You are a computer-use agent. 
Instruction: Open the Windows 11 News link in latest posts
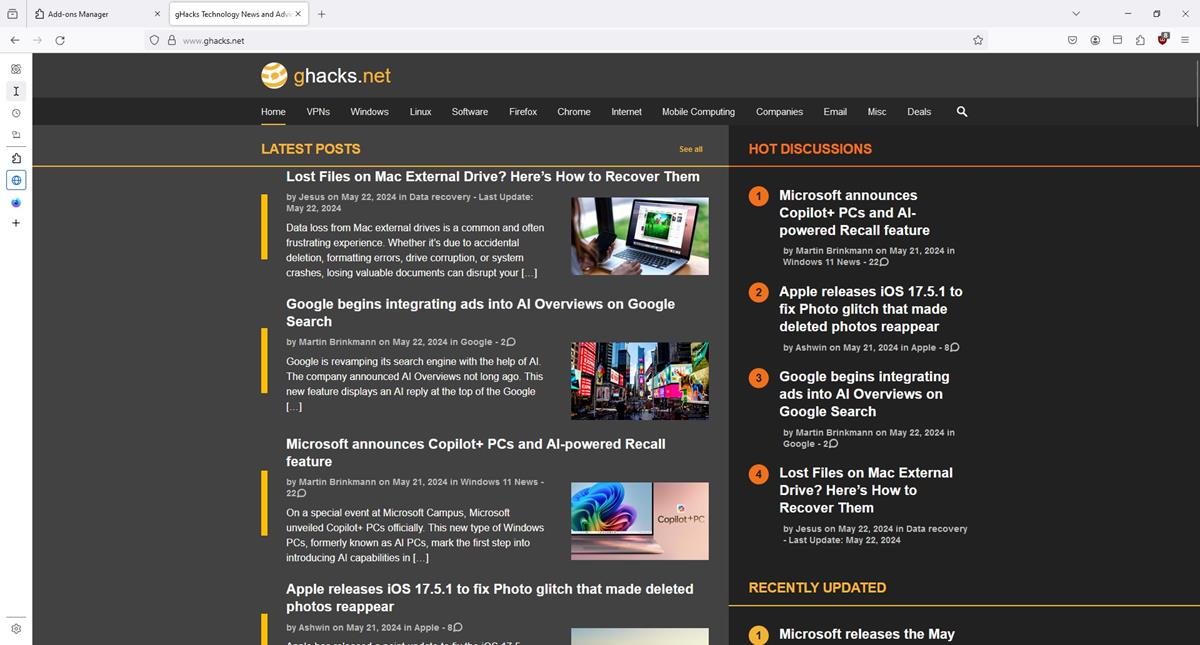[499, 482]
